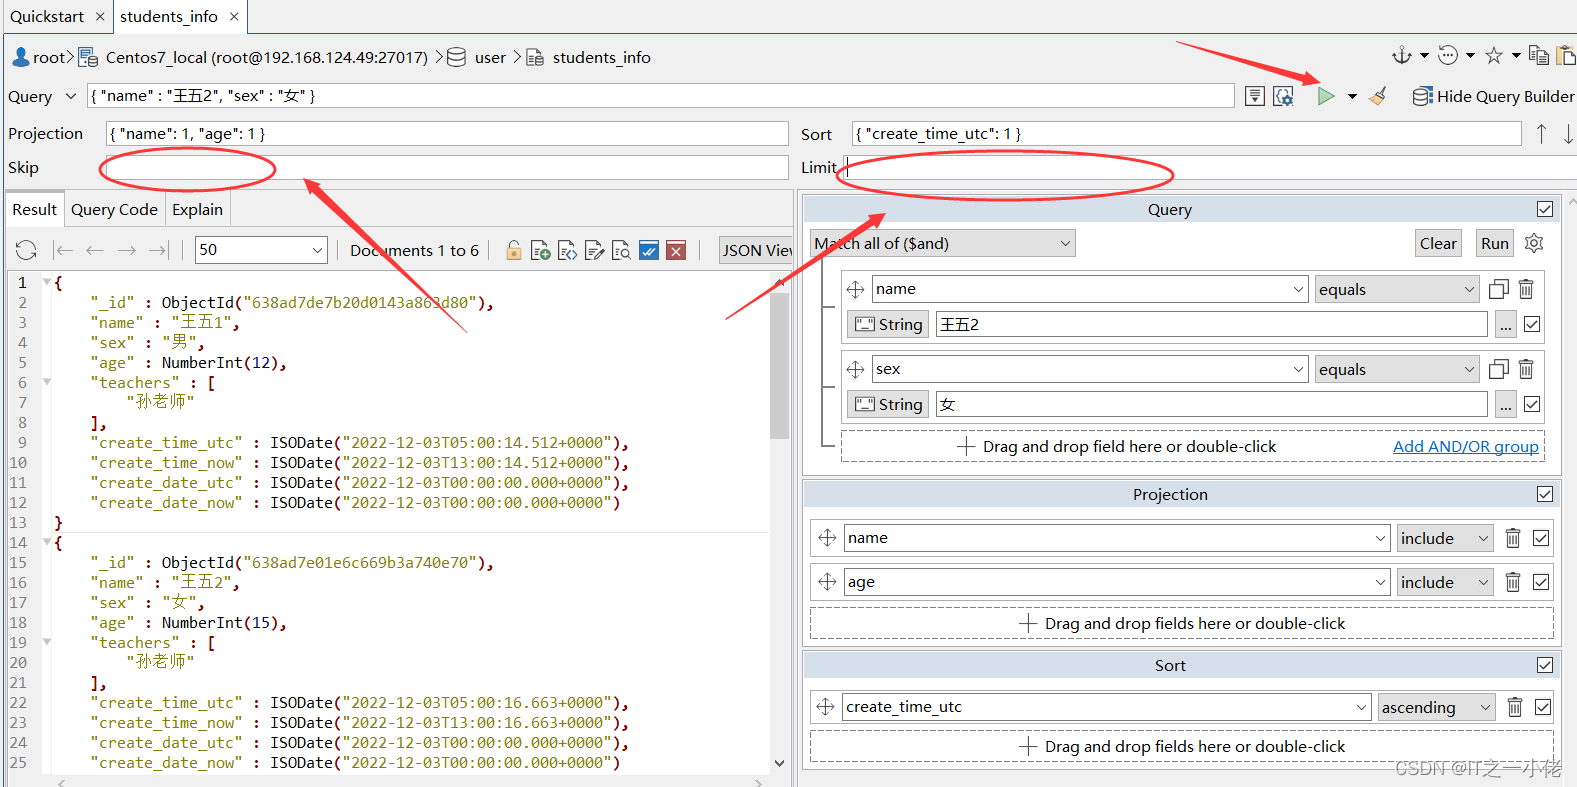This screenshot has height=787, width=1577.
Task: Open the Match all of ($and) dropdown
Action: (943, 243)
